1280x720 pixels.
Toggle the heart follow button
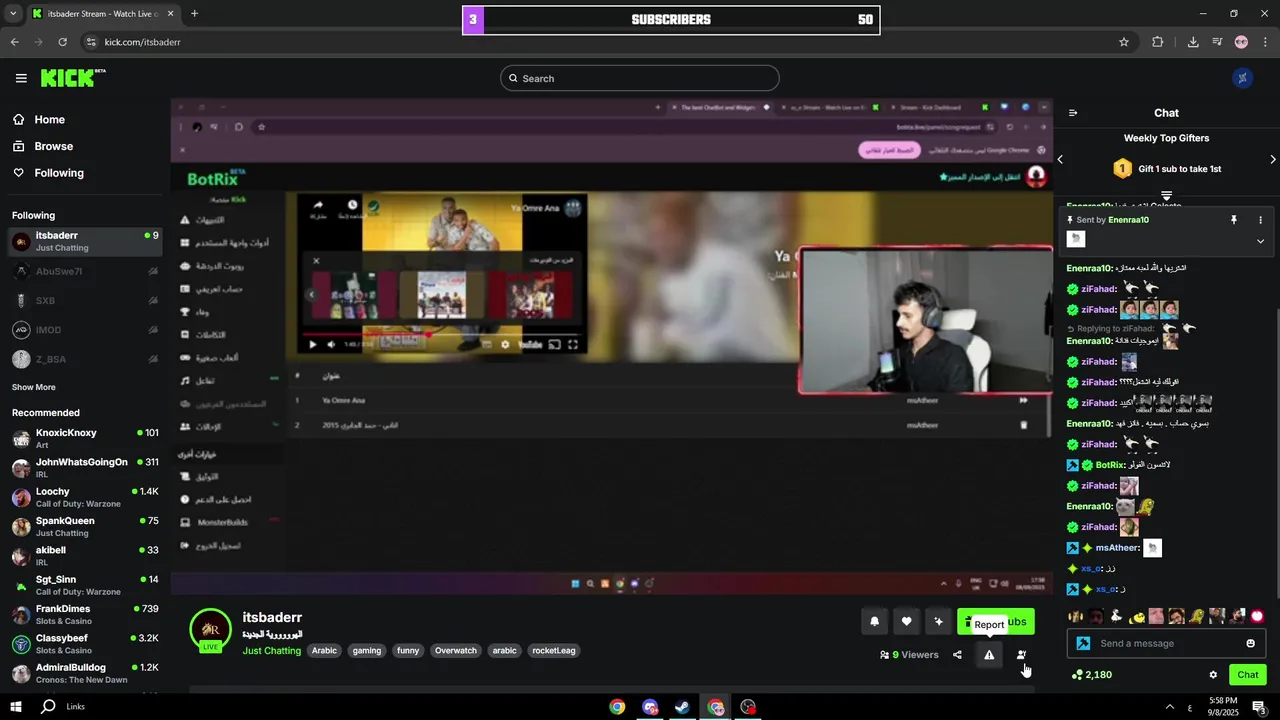click(x=906, y=621)
